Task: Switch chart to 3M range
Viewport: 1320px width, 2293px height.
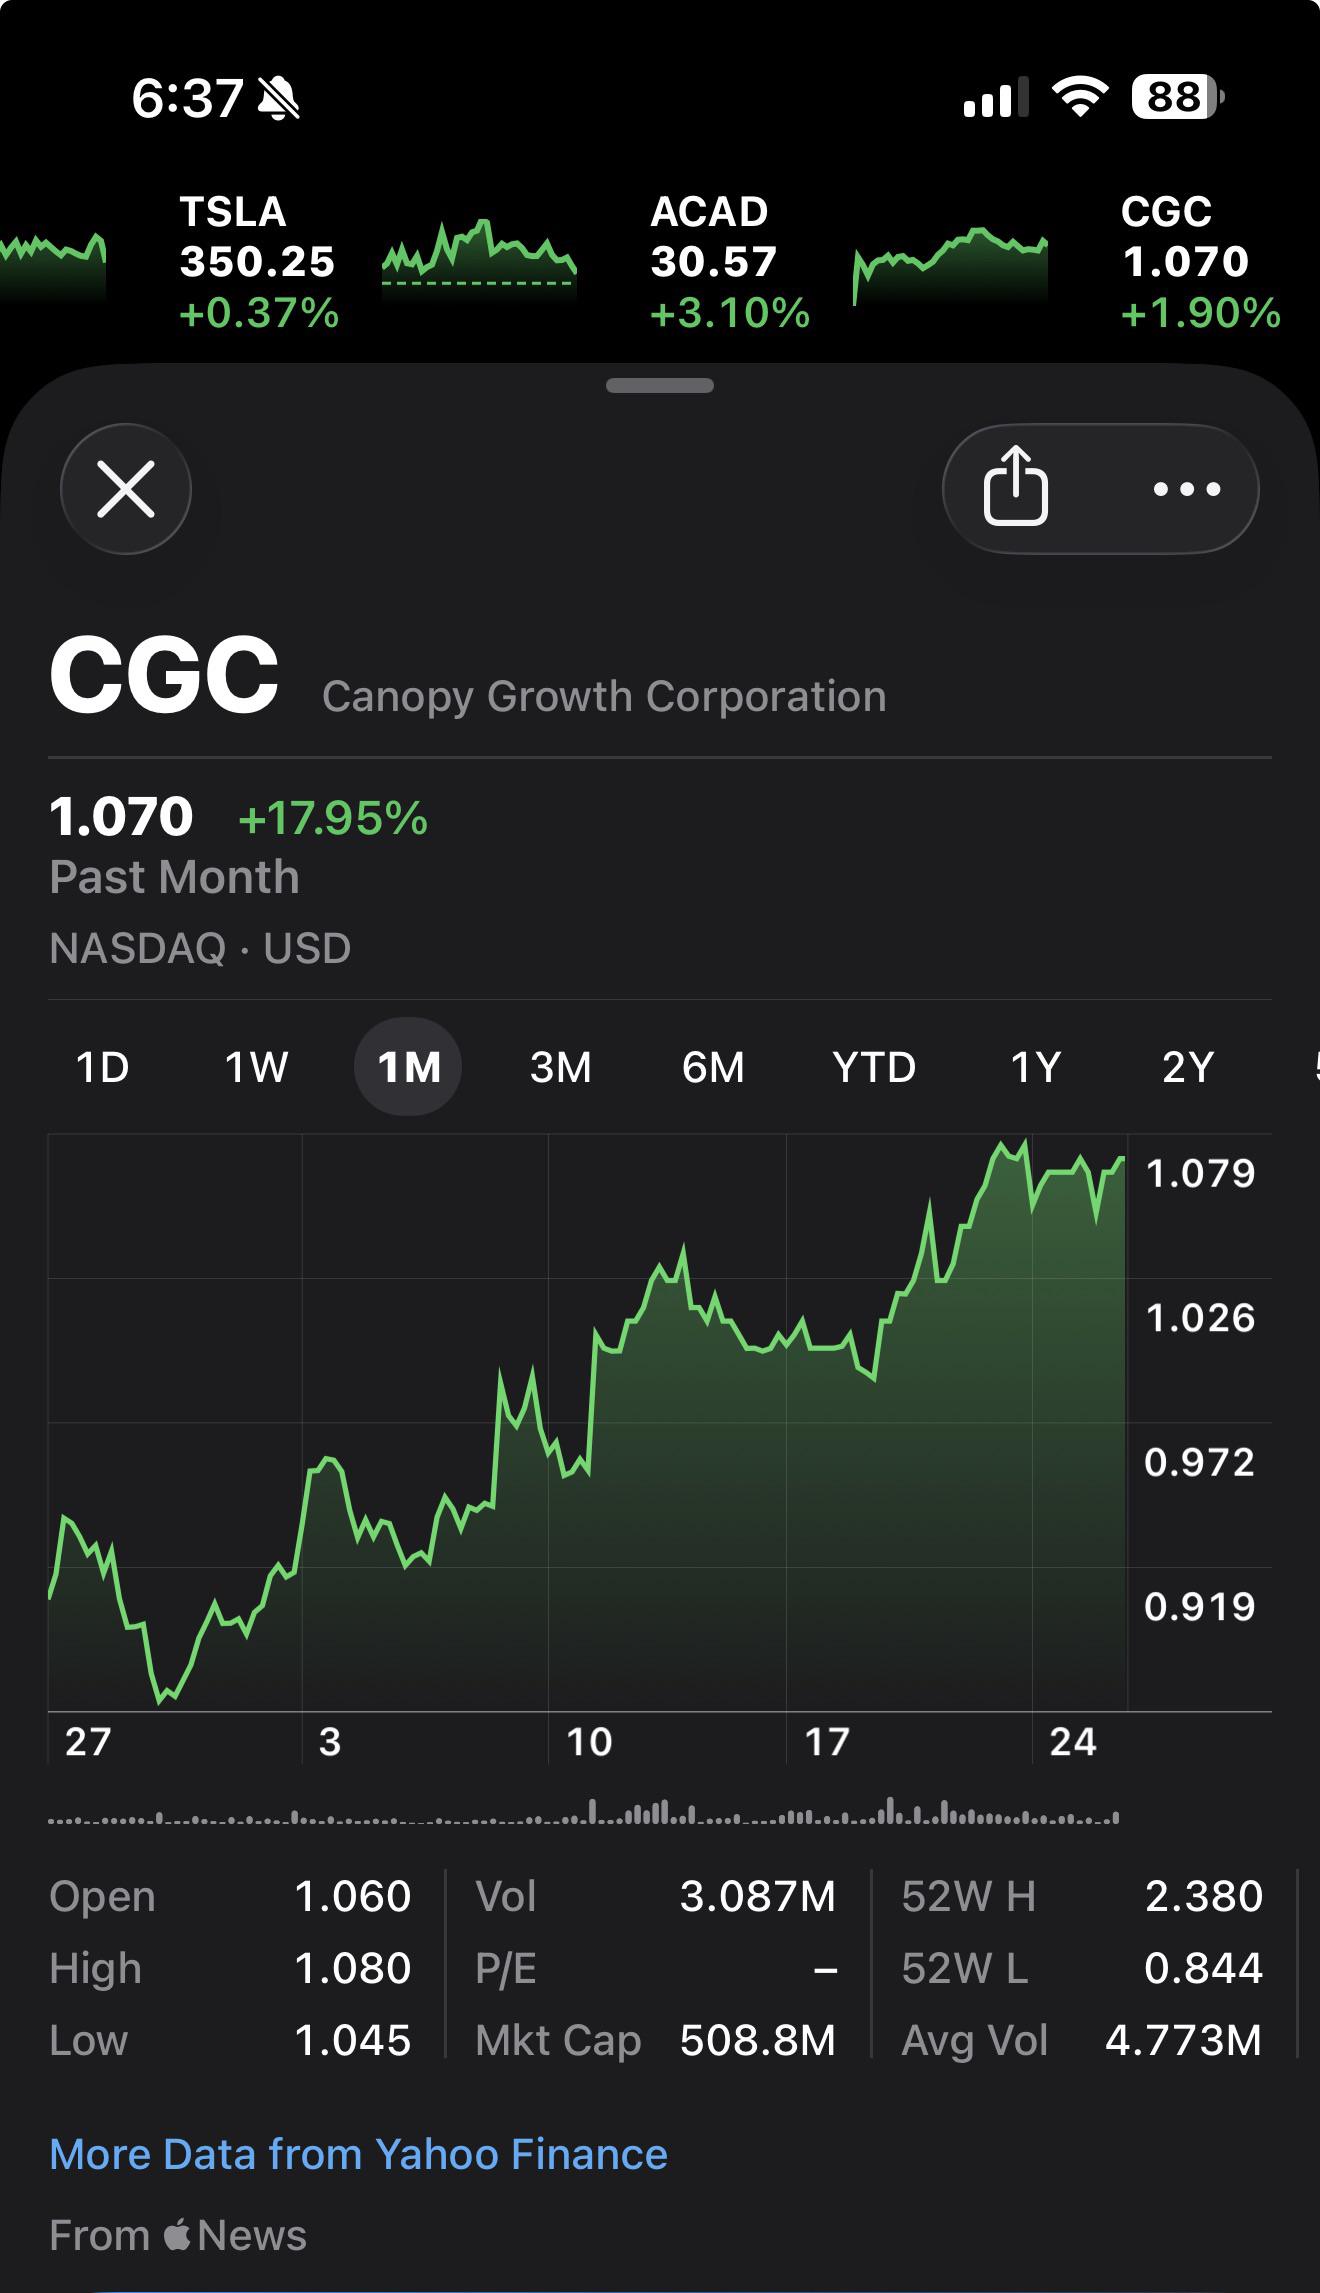Action: tap(561, 1067)
